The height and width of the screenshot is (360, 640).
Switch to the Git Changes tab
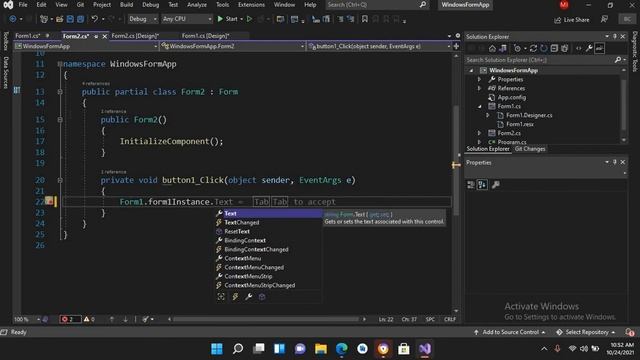coord(530,149)
